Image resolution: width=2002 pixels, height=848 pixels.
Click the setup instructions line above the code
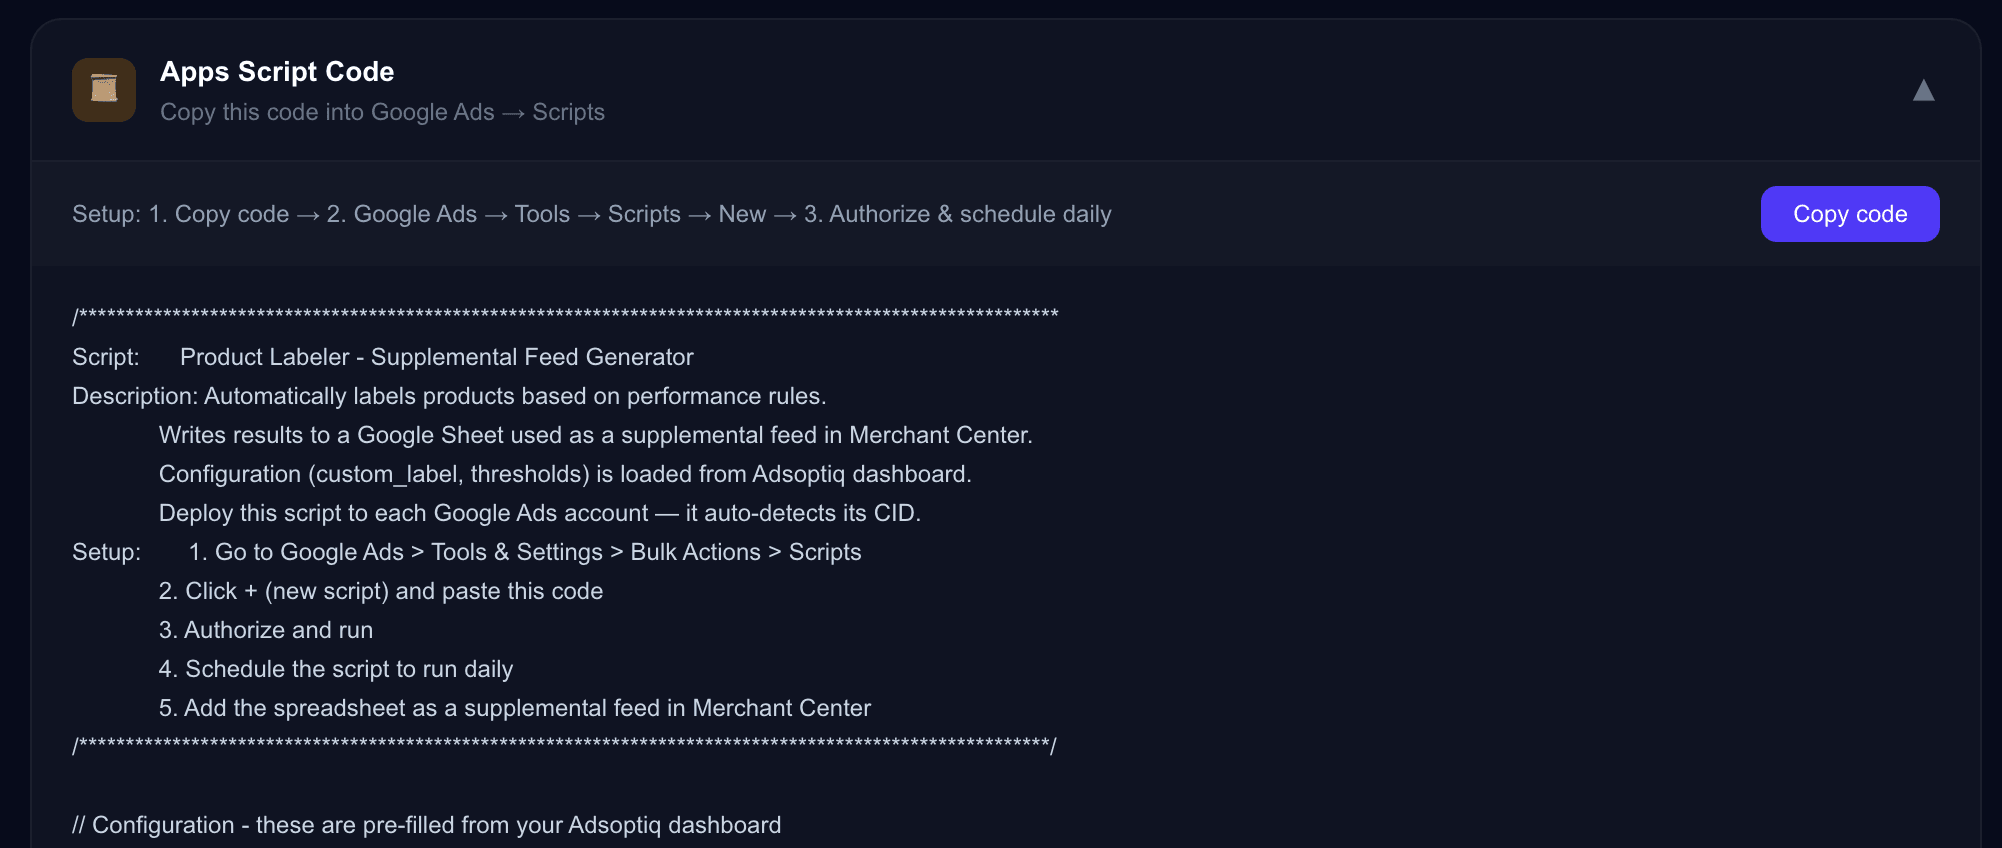591,214
